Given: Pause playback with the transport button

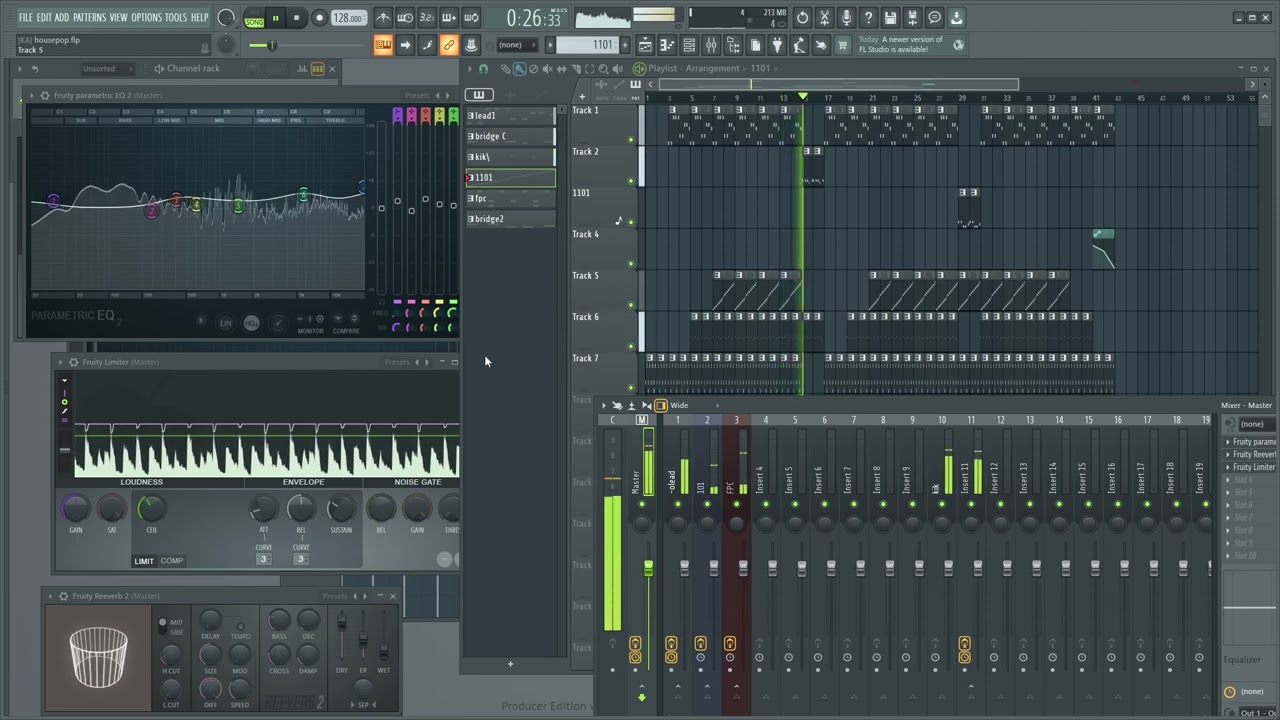Looking at the screenshot, I should [x=275, y=18].
